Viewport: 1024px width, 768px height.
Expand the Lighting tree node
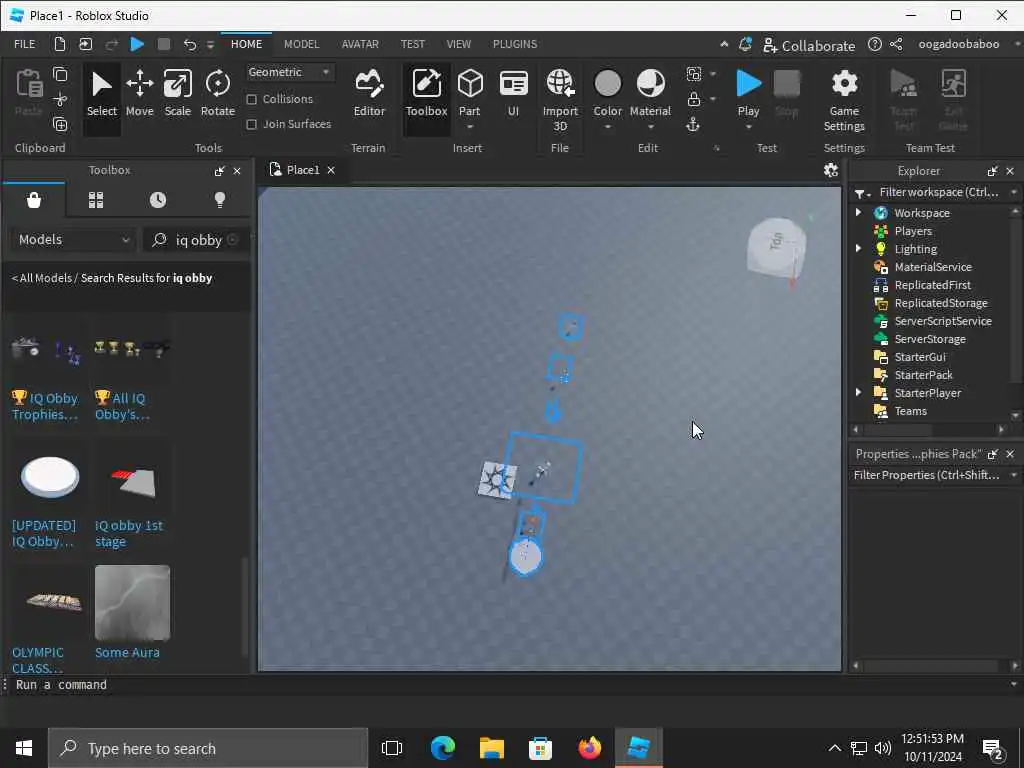(858, 248)
